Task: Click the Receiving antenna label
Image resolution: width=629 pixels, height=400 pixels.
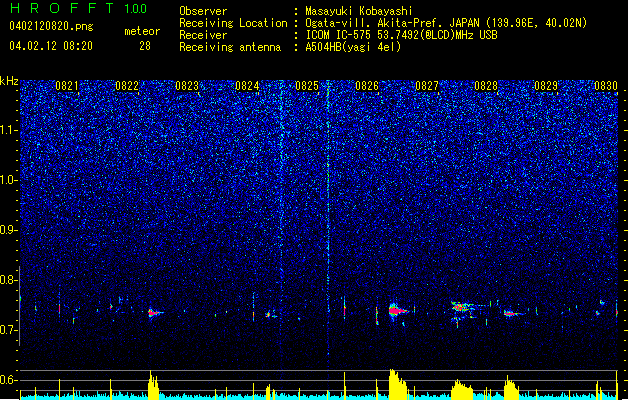Action: (230, 47)
